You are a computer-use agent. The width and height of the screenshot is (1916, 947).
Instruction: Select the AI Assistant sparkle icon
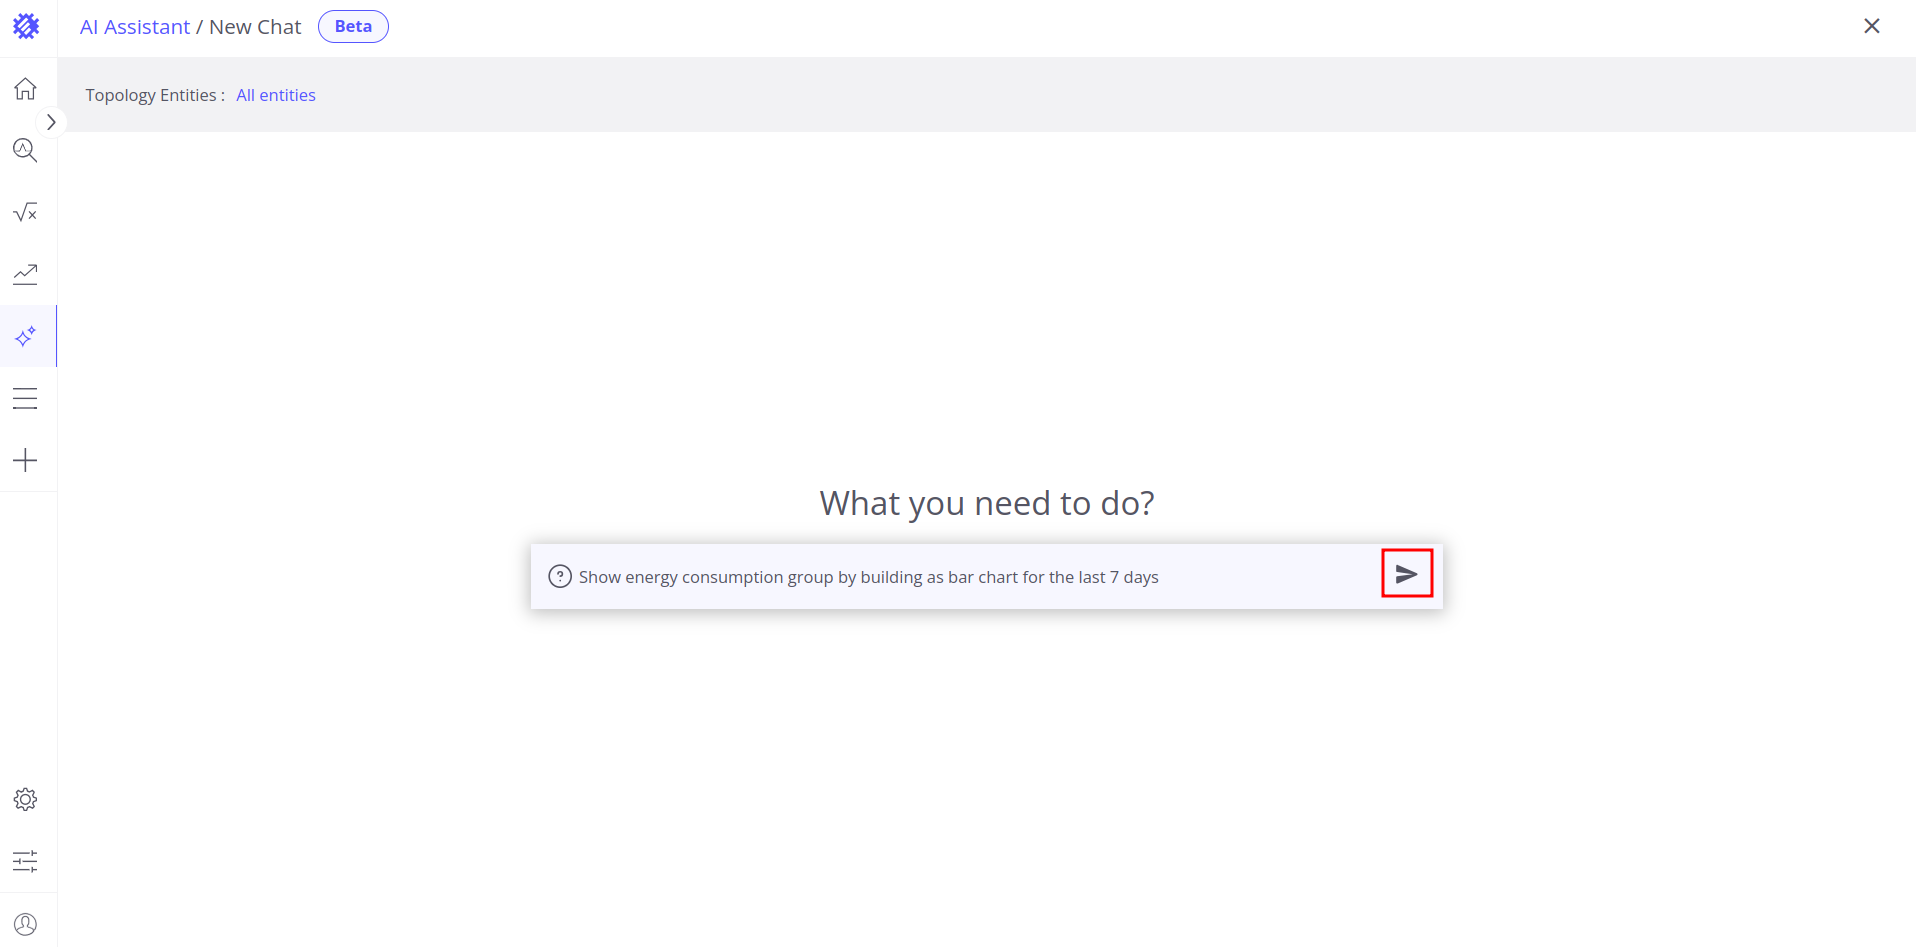point(26,336)
